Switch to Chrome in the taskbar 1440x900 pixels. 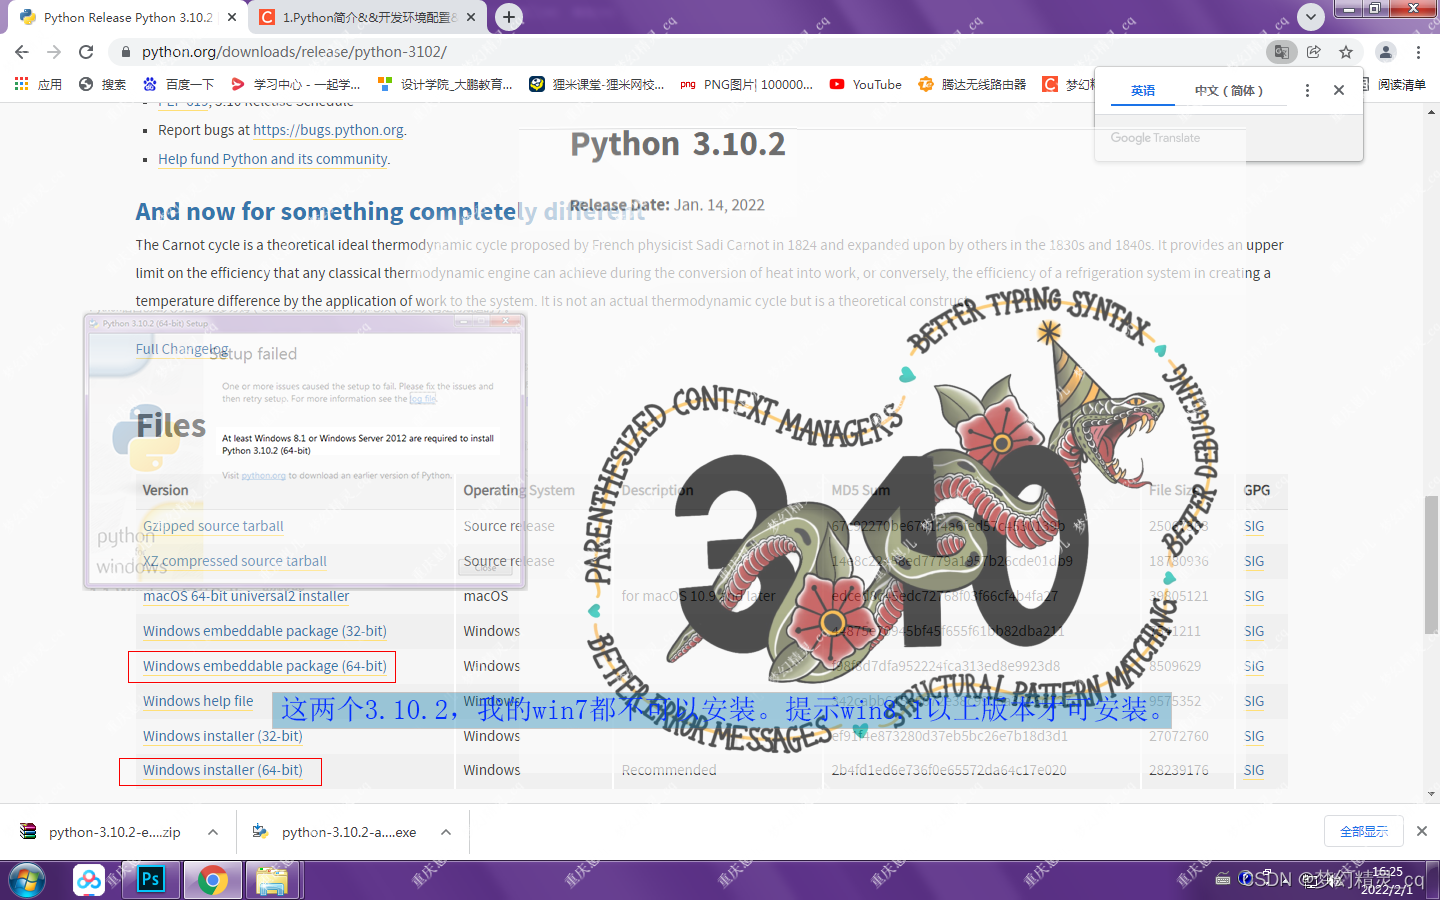(x=212, y=880)
